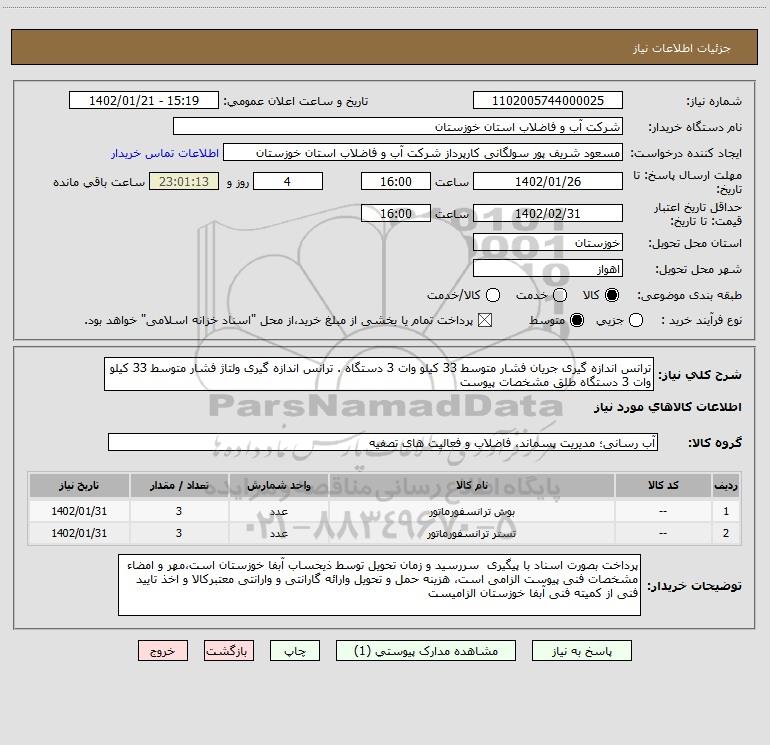Click the خروج exit button

point(163,651)
